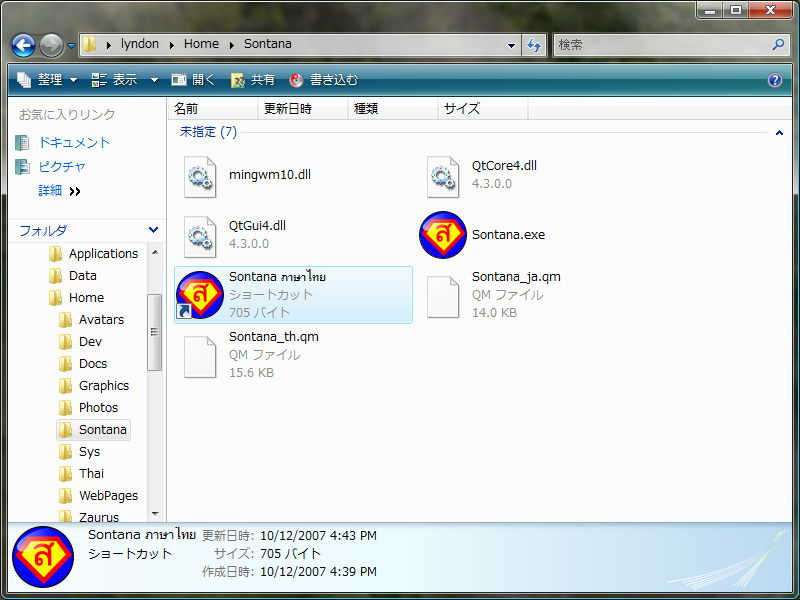Image resolution: width=800 pixels, height=600 pixels.
Task: Open the 表示 (Views) dropdown arrow
Action: (154, 80)
